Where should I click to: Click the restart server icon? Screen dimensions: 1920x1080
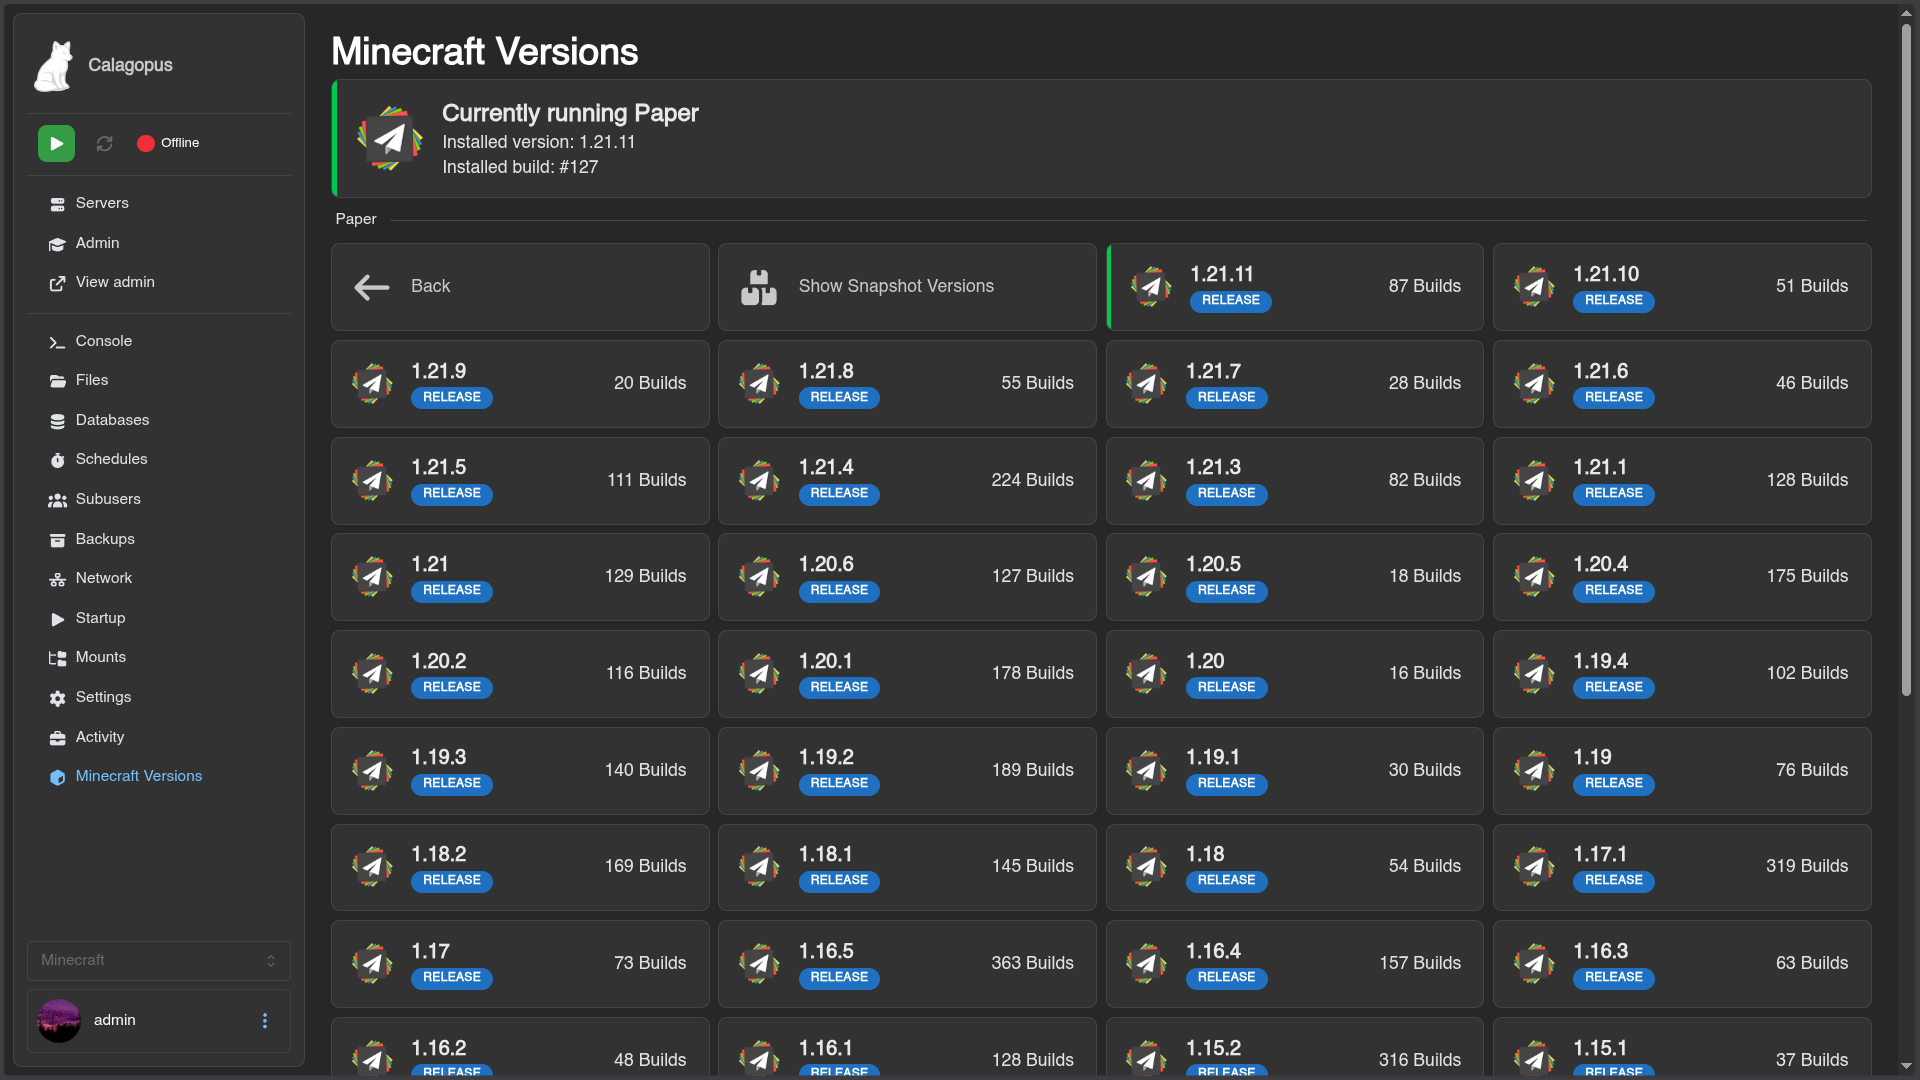click(x=104, y=144)
